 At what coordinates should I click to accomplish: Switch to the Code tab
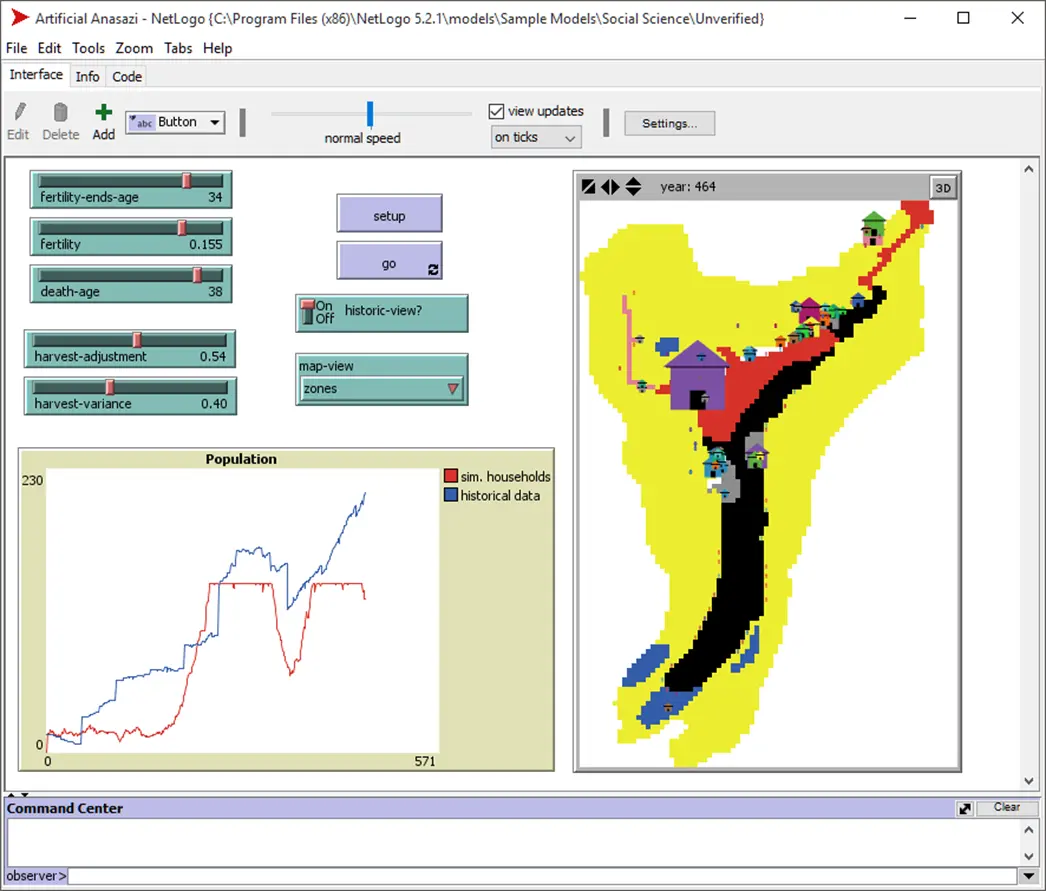coord(127,77)
